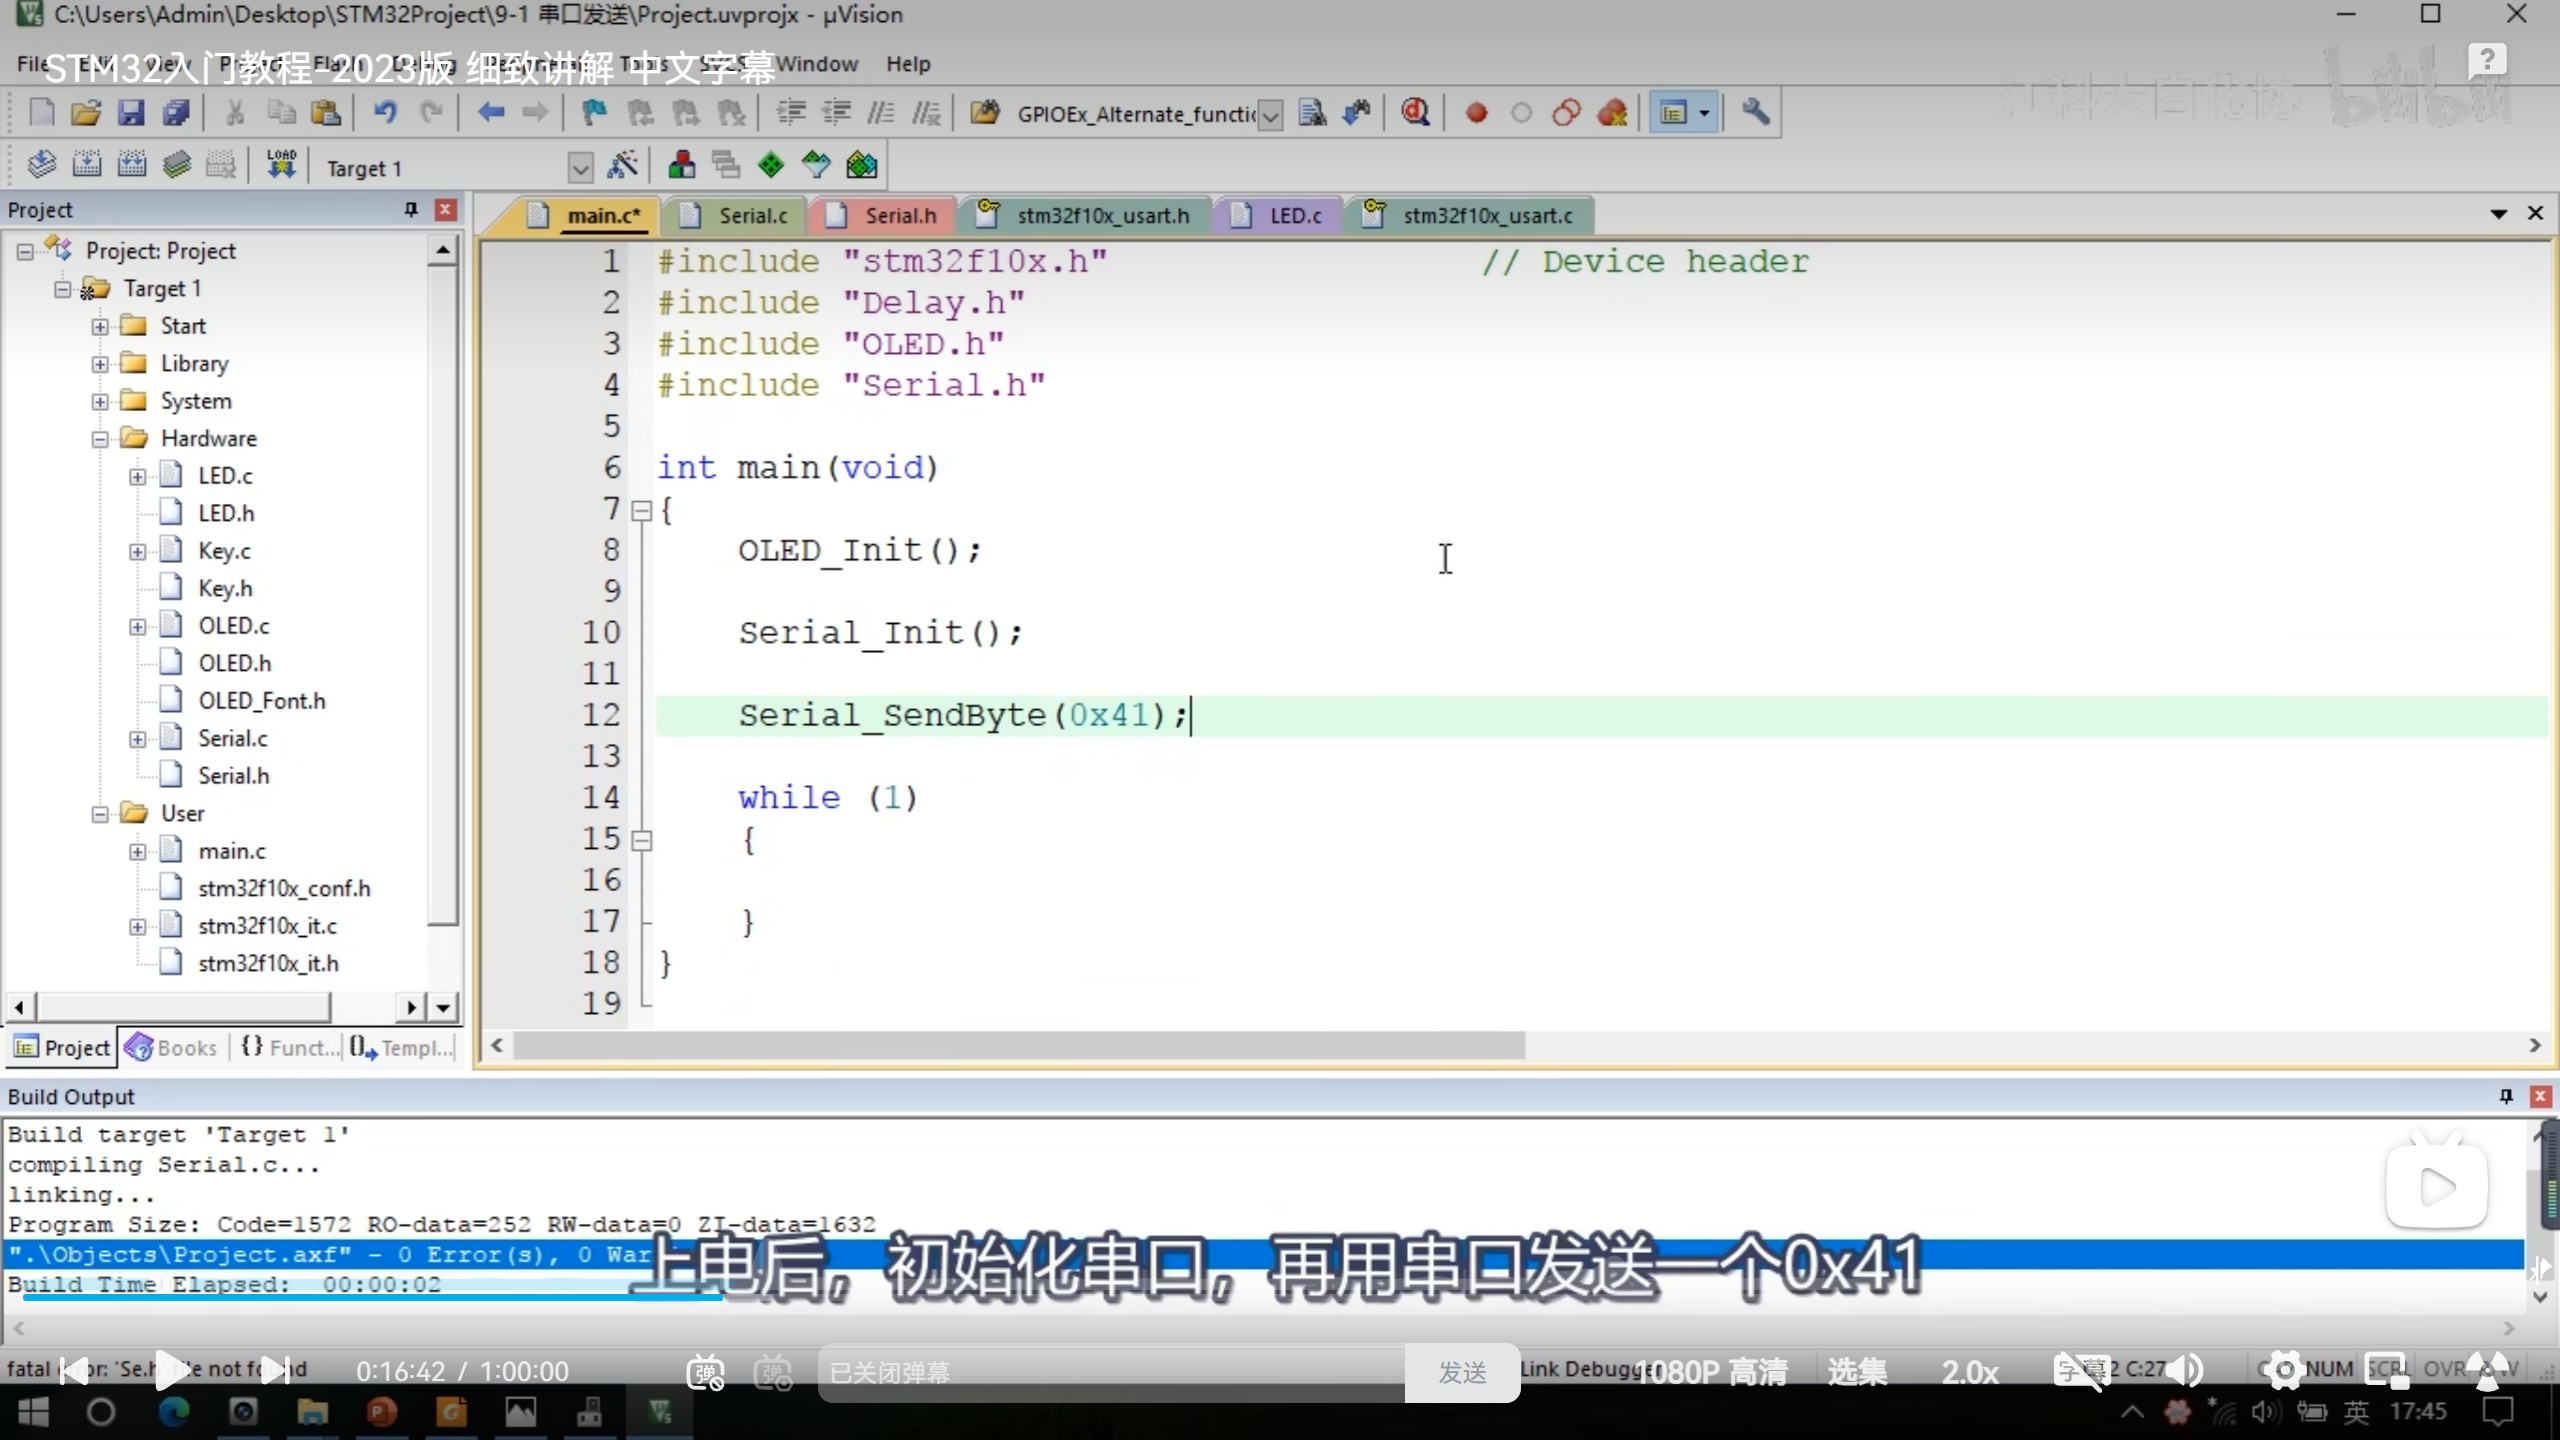Open Serial.h in project tree
The height and width of the screenshot is (1440, 2560).
point(233,776)
